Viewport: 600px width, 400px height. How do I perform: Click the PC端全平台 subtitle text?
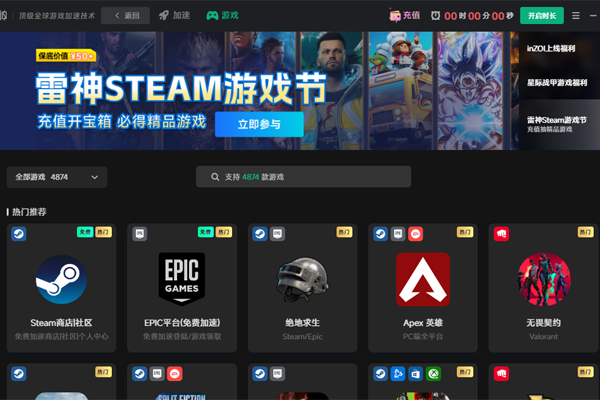coord(423,336)
